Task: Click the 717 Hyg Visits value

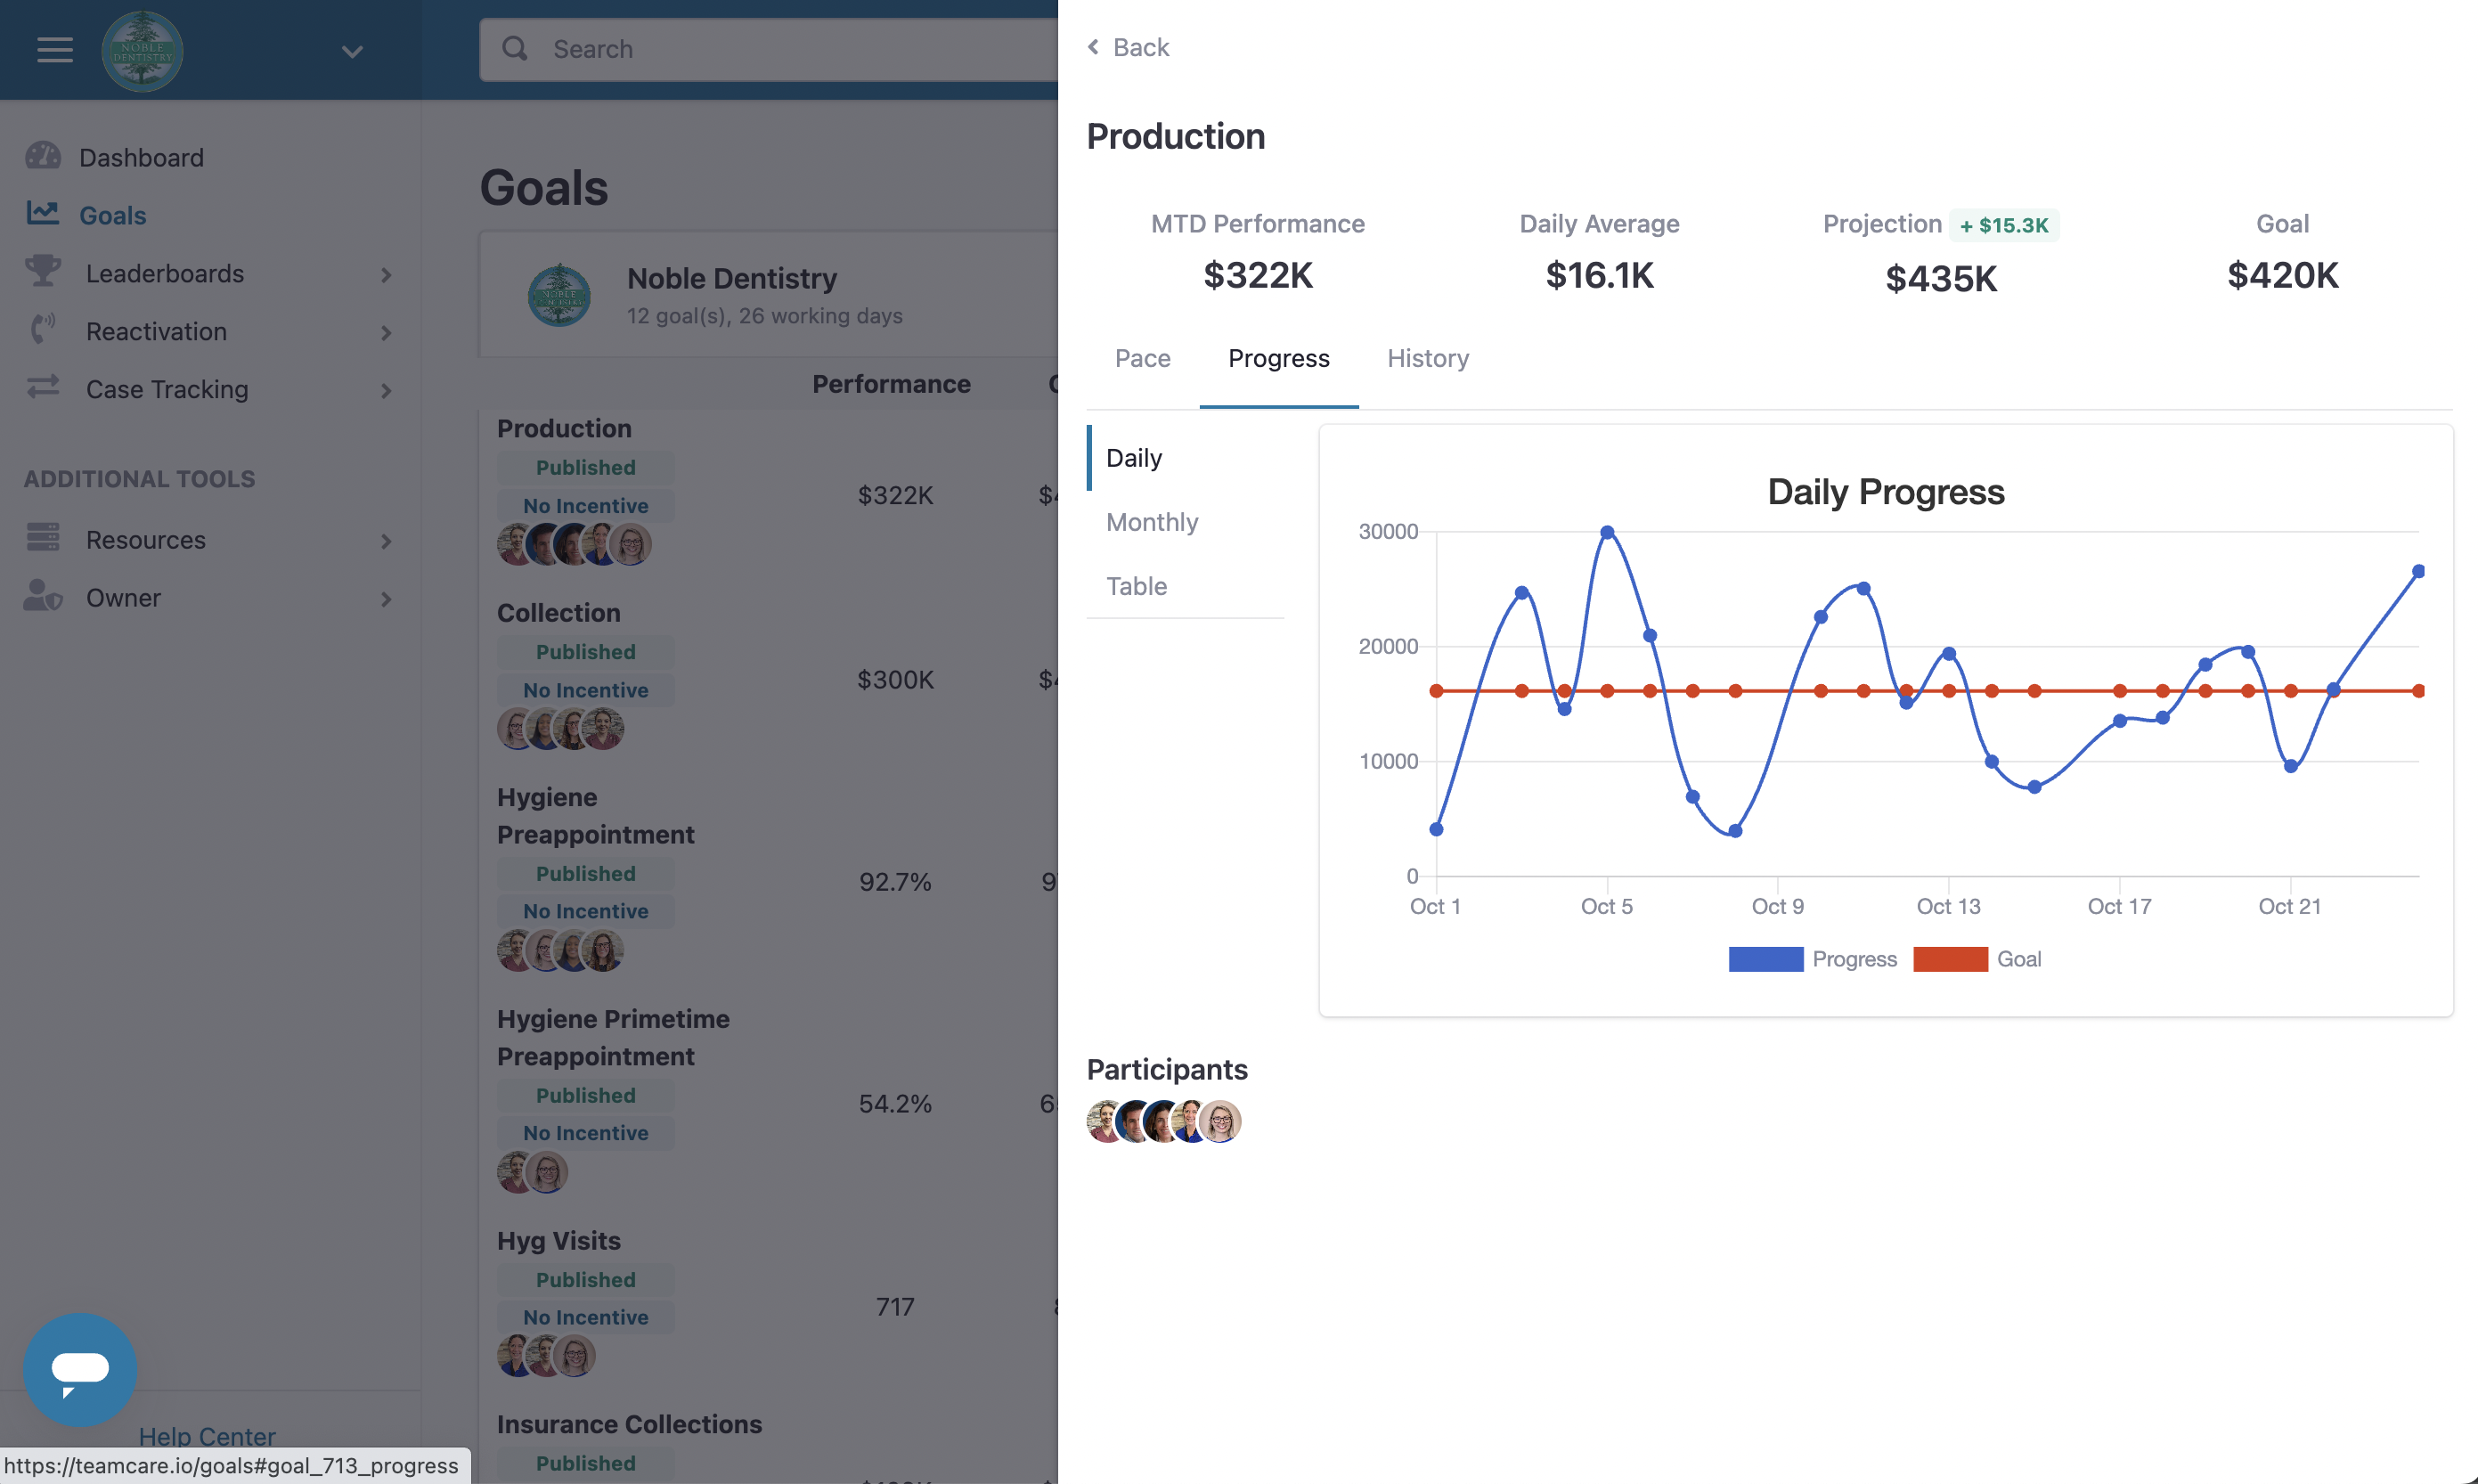Action: [x=896, y=1307]
